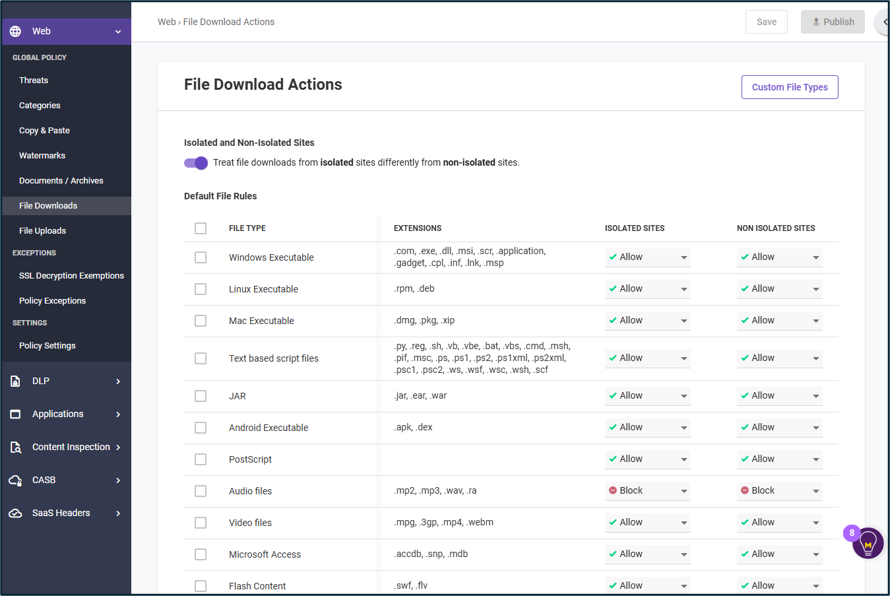Click the DLP document lock icon
Image resolution: width=890 pixels, height=596 pixels.
pos(15,381)
